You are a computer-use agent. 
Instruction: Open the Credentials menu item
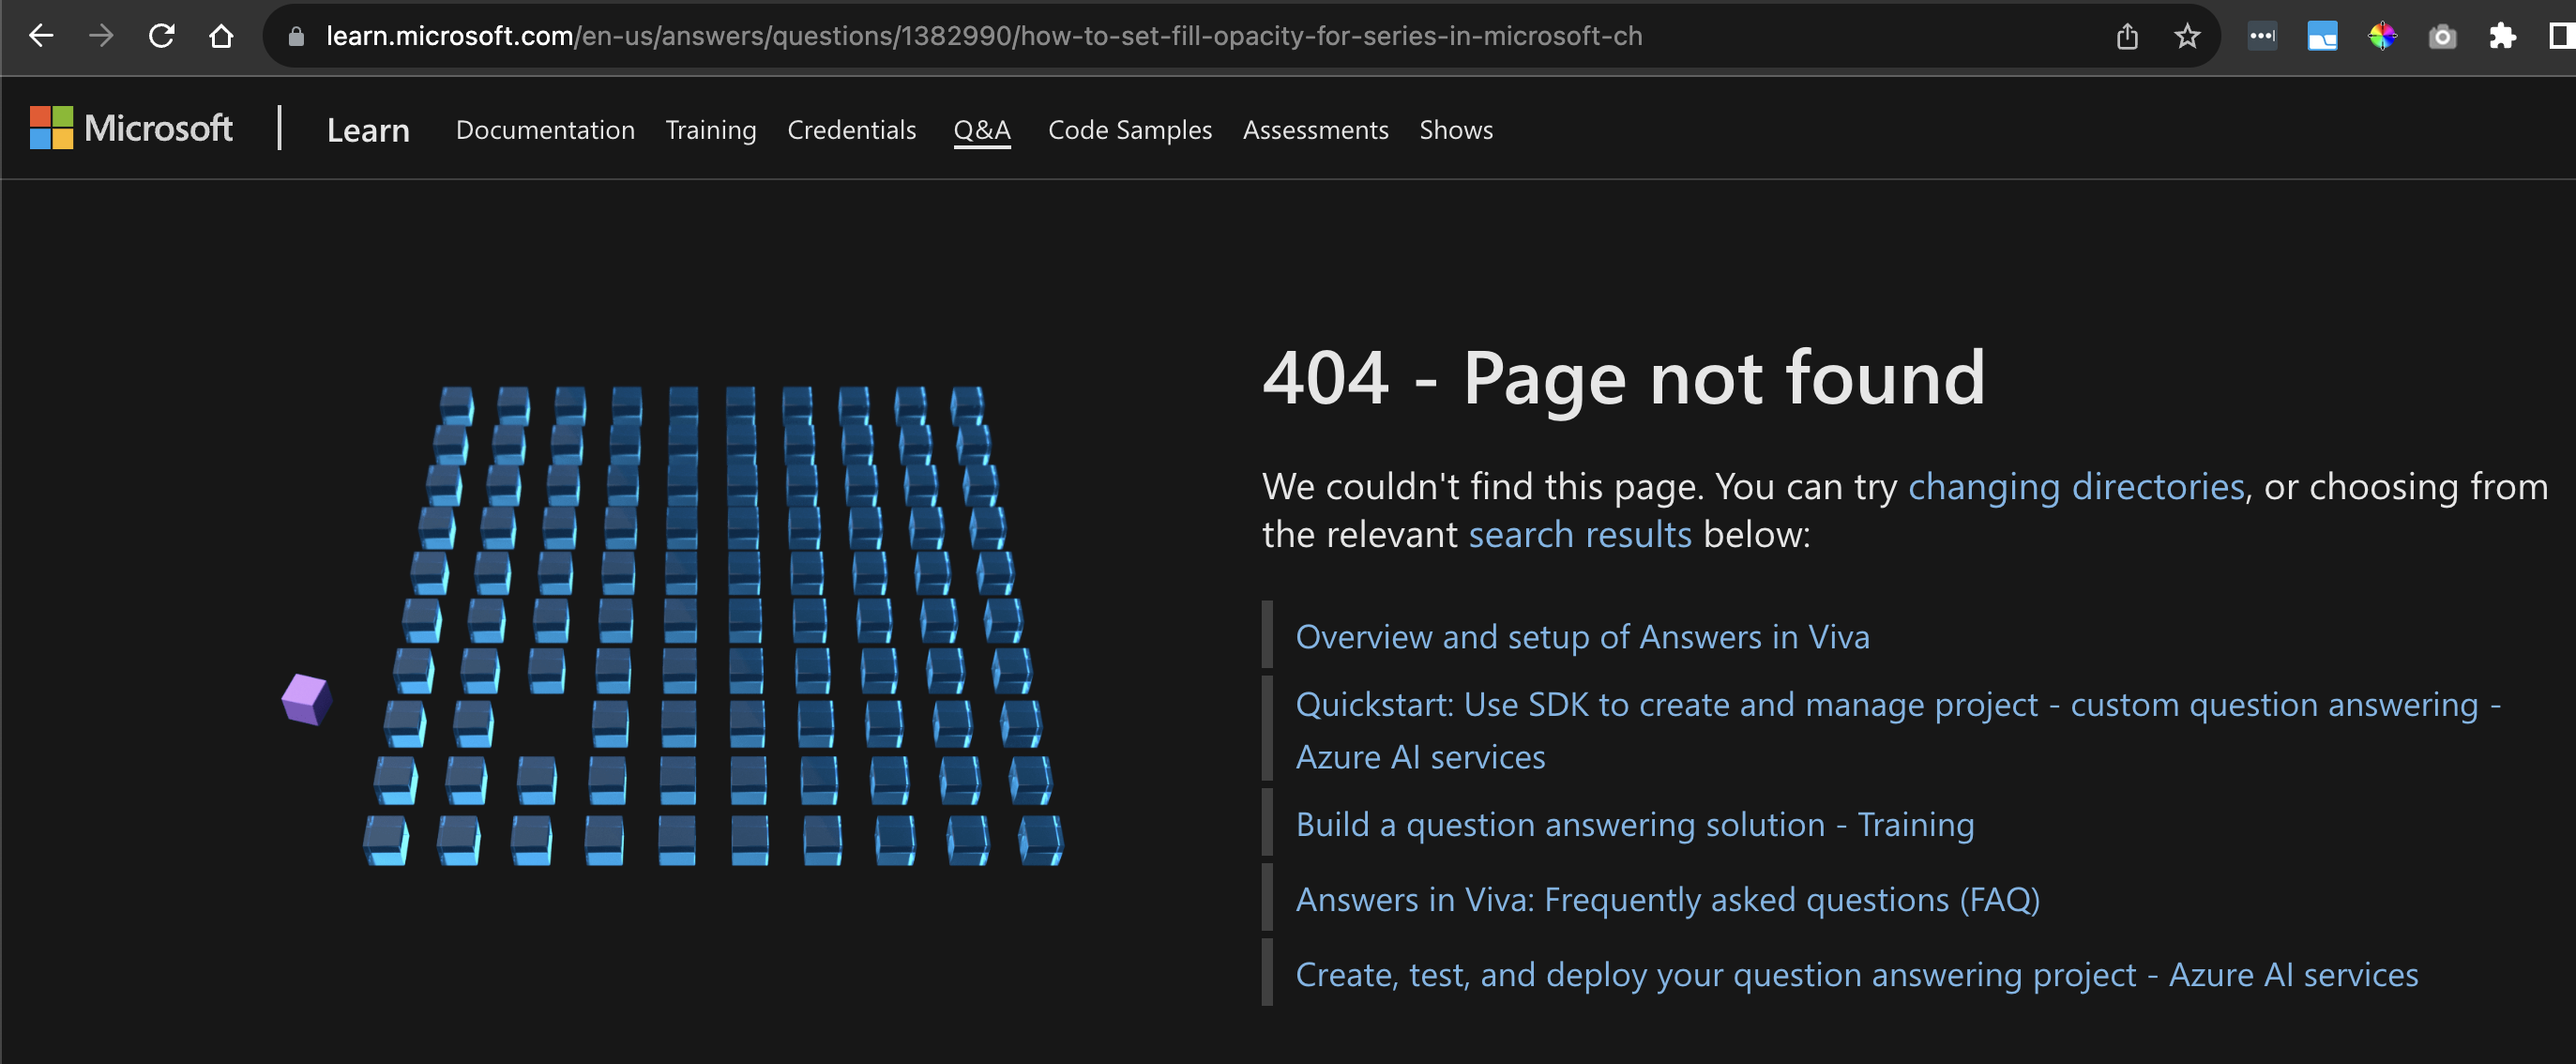[851, 130]
